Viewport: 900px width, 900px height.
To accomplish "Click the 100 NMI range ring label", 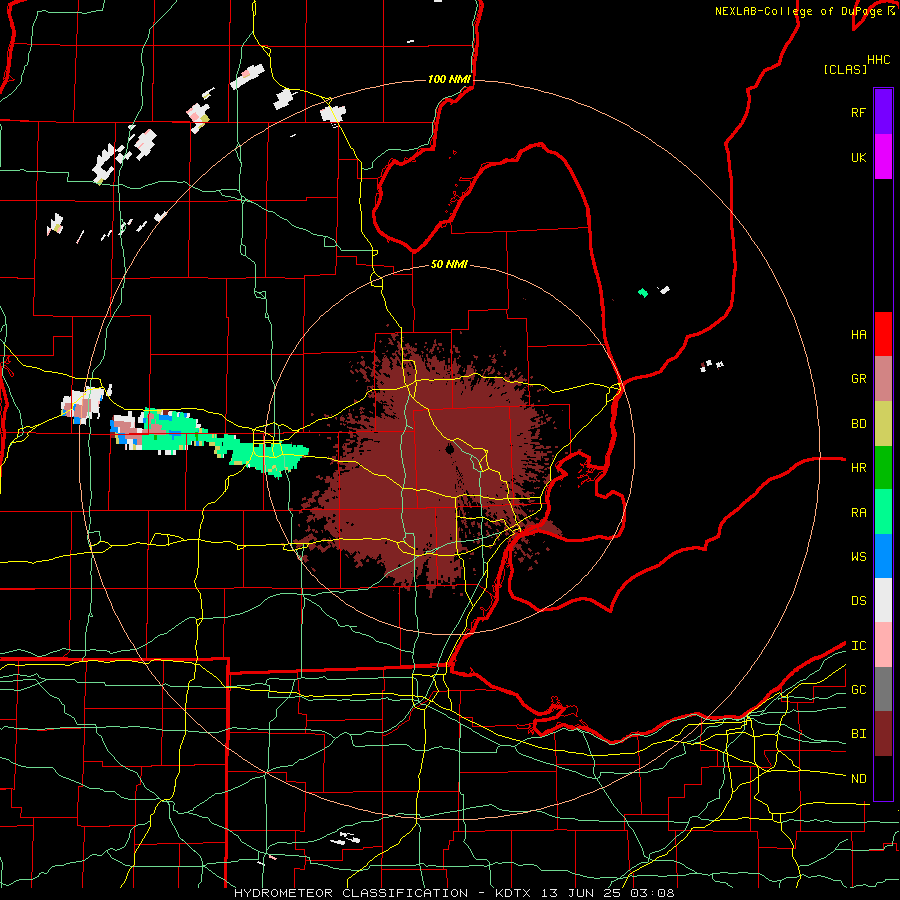I will 449,79.
